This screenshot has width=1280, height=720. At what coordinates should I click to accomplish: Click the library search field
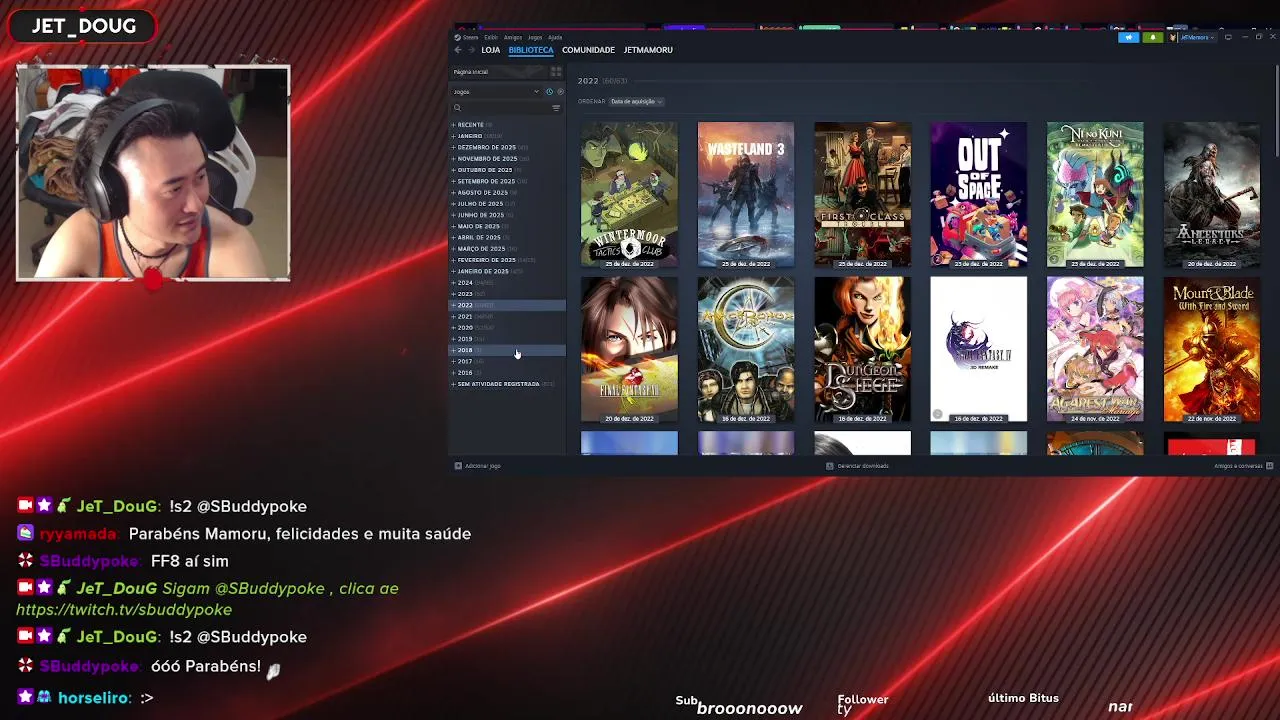tap(499, 108)
